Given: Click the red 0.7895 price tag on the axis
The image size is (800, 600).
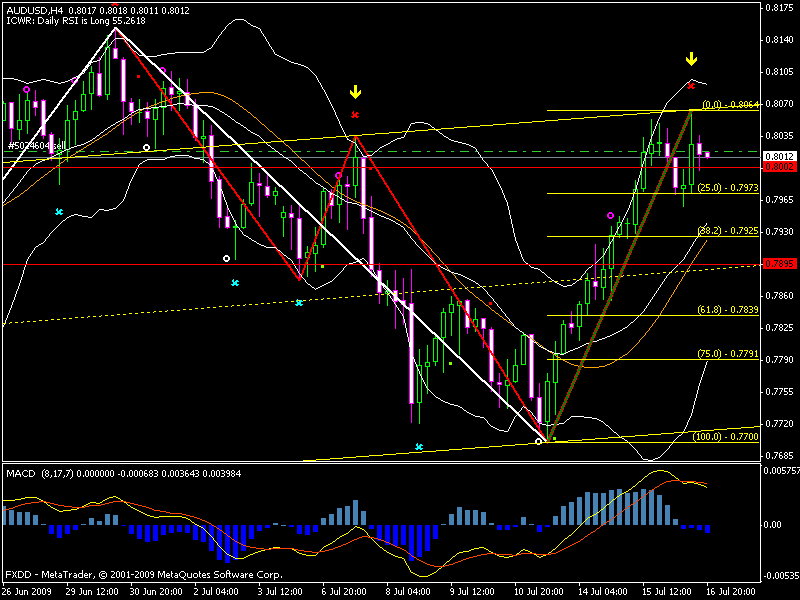Looking at the screenshot, I should (x=779, y=264).
